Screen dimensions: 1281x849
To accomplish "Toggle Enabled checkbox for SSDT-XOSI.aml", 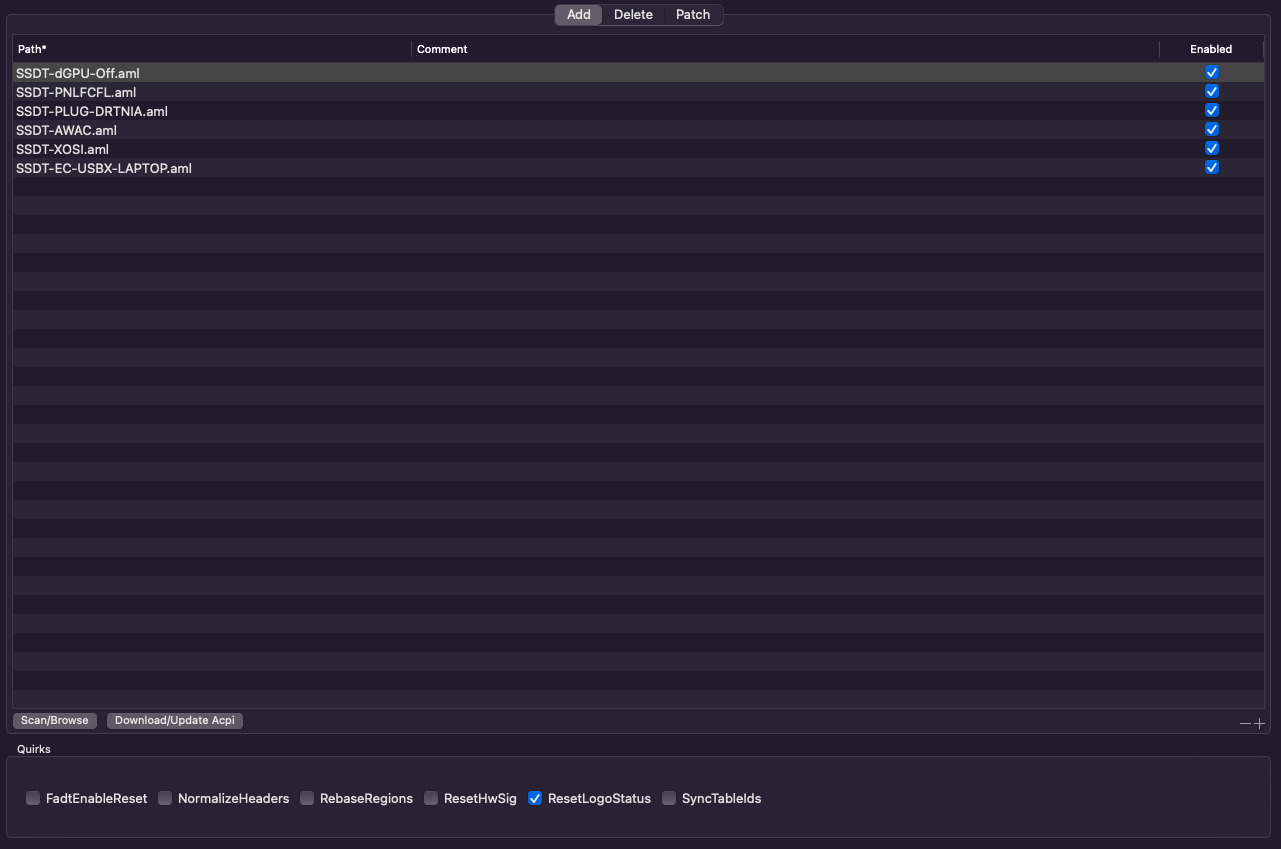I will tap(1212, 149).
